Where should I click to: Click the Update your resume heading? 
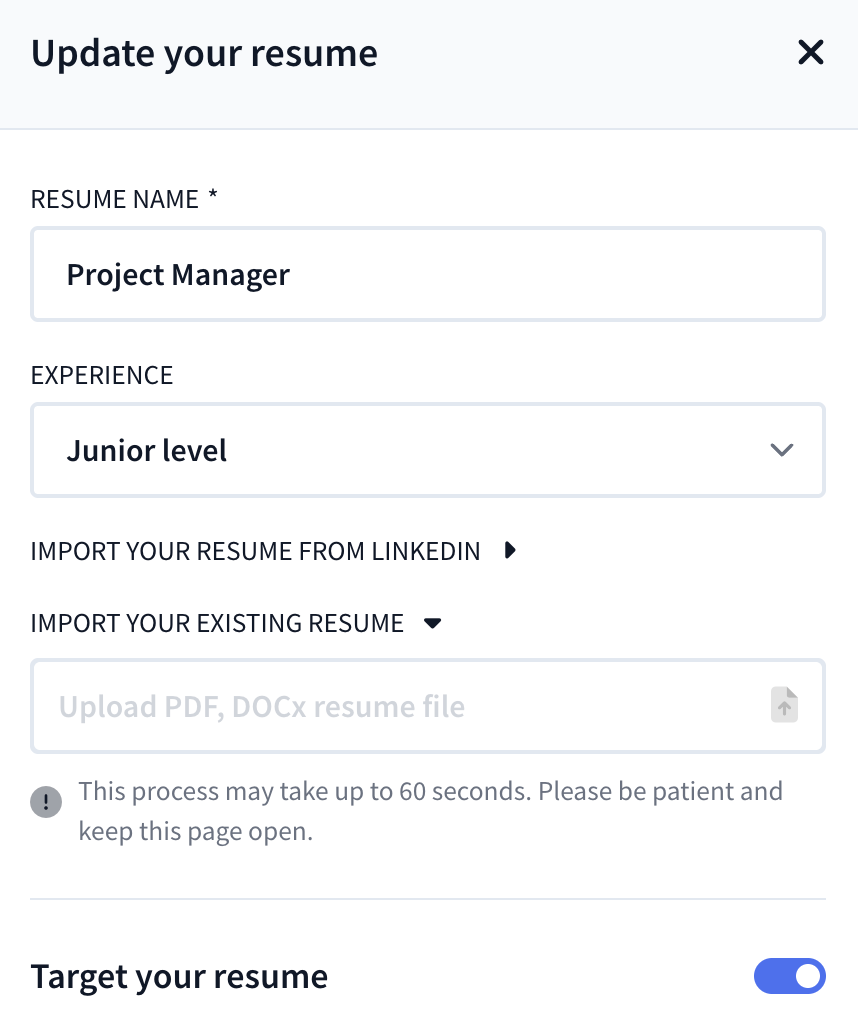pyautogui.click(x=204, y=53)
